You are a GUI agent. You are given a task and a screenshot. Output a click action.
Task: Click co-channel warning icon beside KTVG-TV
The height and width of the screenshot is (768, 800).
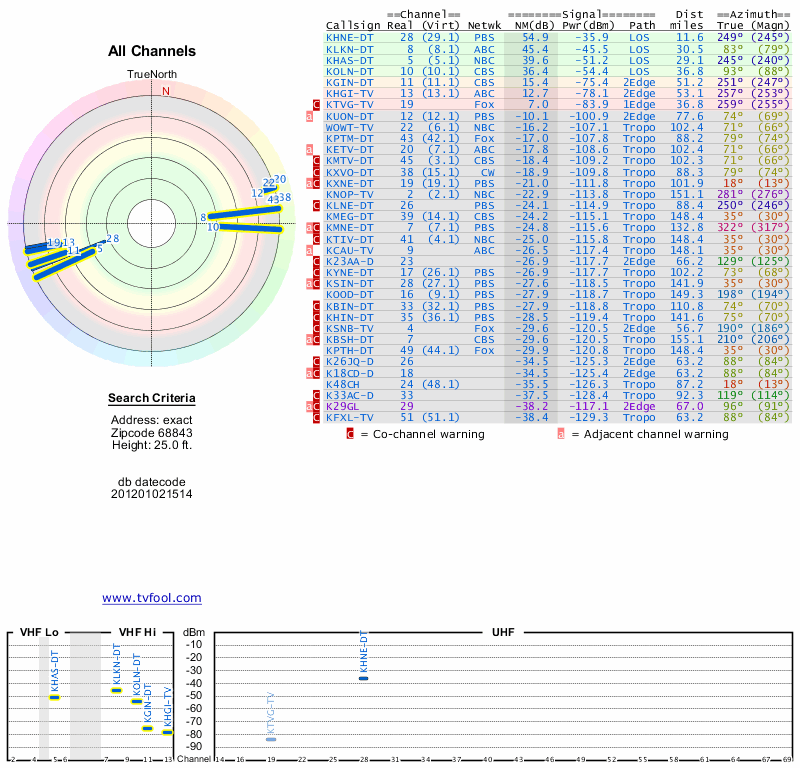point(317,104)
